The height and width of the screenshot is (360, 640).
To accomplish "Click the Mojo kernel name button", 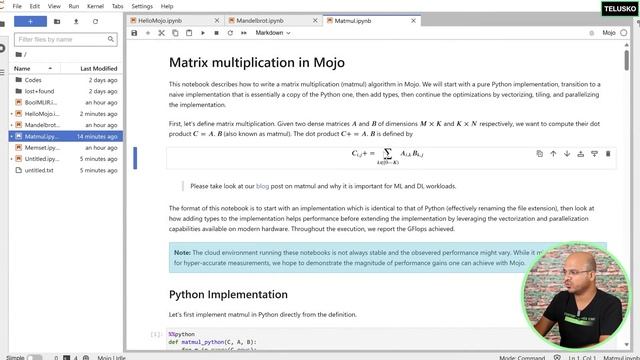I will click(x=609, y=33).
